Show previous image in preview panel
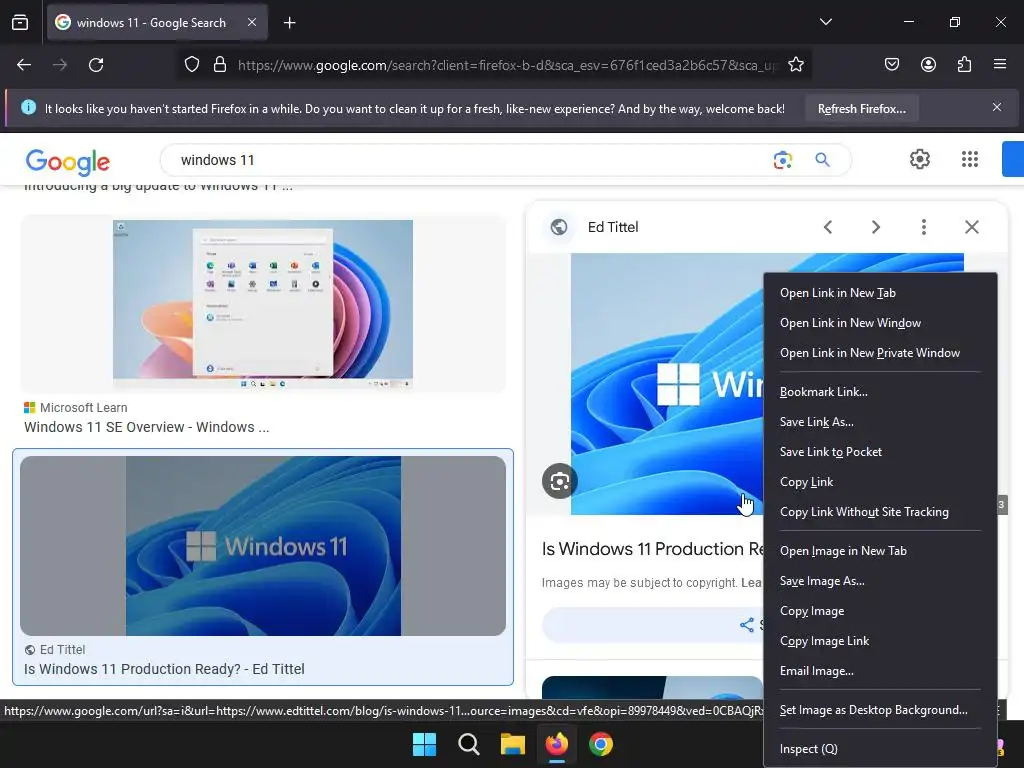Image resolution: width=1024 pixels, height=768 pixels. [x=827, y=227]
